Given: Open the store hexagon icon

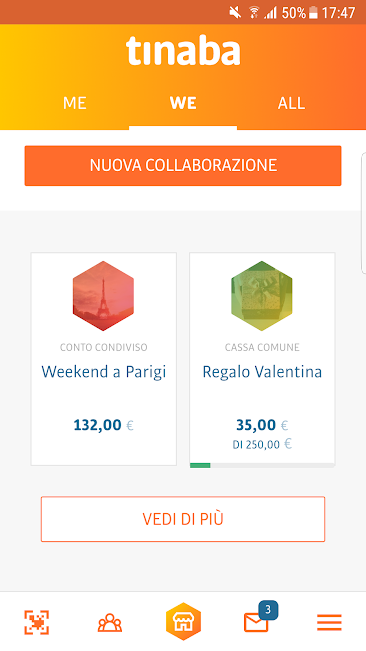Looking at the screenshot, I should (183, 622).
